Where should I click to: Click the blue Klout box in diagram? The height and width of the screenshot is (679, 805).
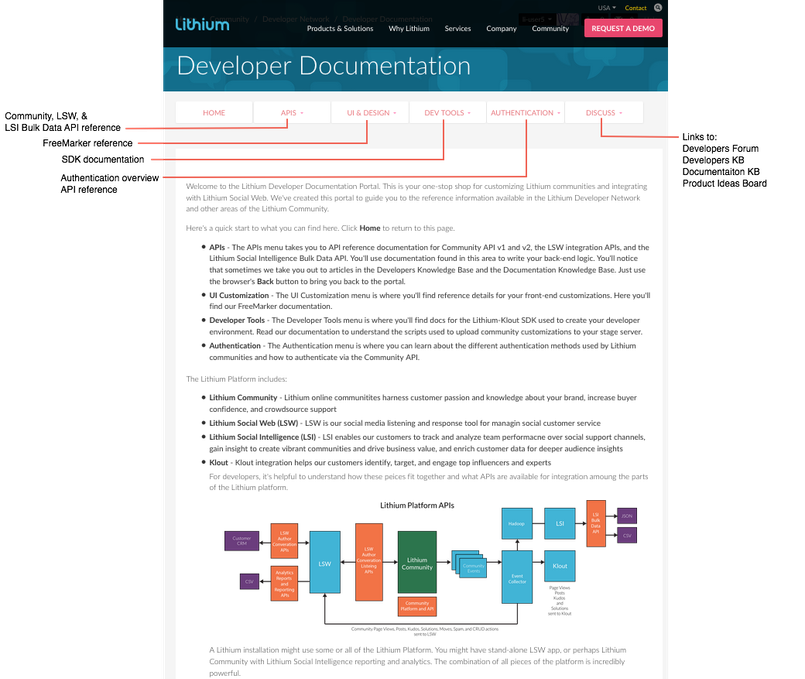(560, 566)
